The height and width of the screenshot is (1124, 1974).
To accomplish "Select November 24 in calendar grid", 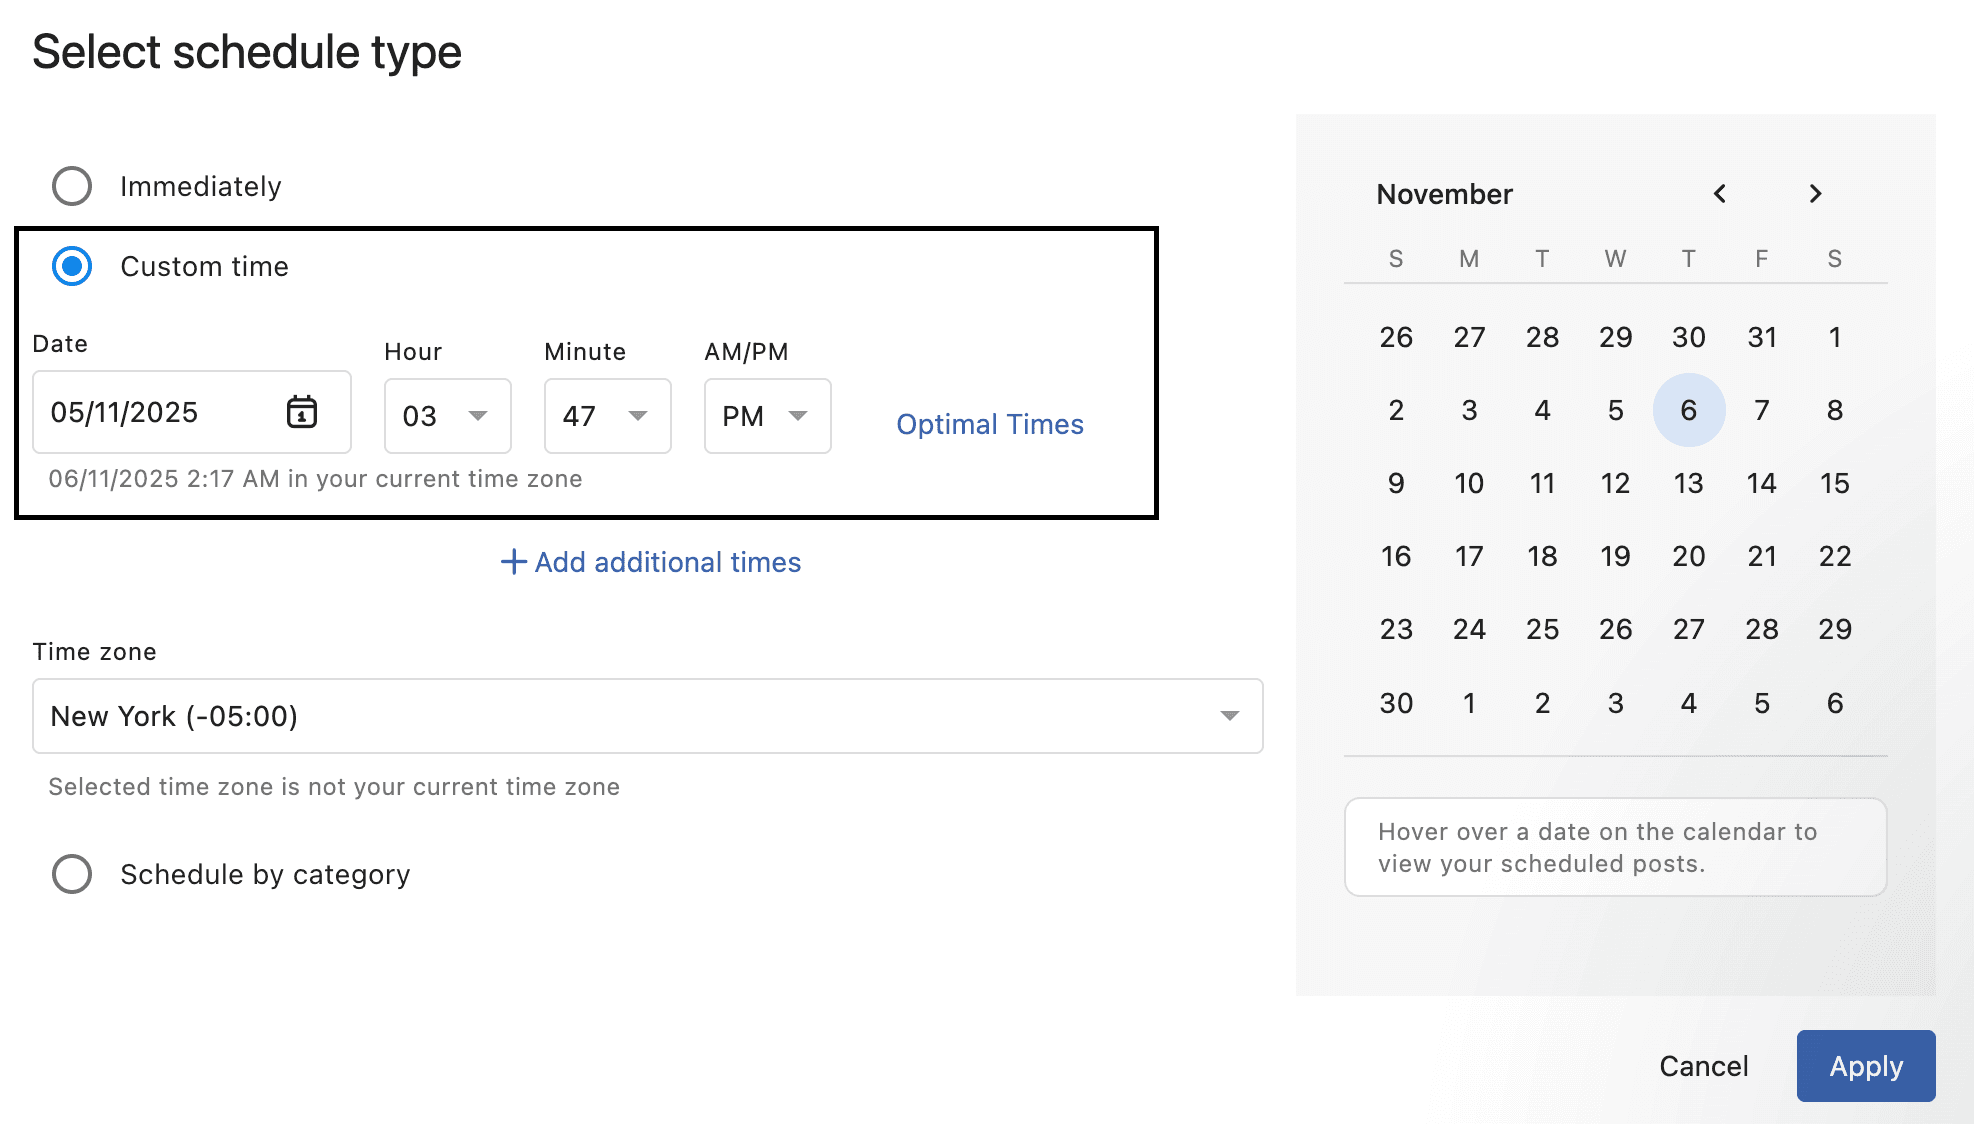I will (x=1469, y=629).
